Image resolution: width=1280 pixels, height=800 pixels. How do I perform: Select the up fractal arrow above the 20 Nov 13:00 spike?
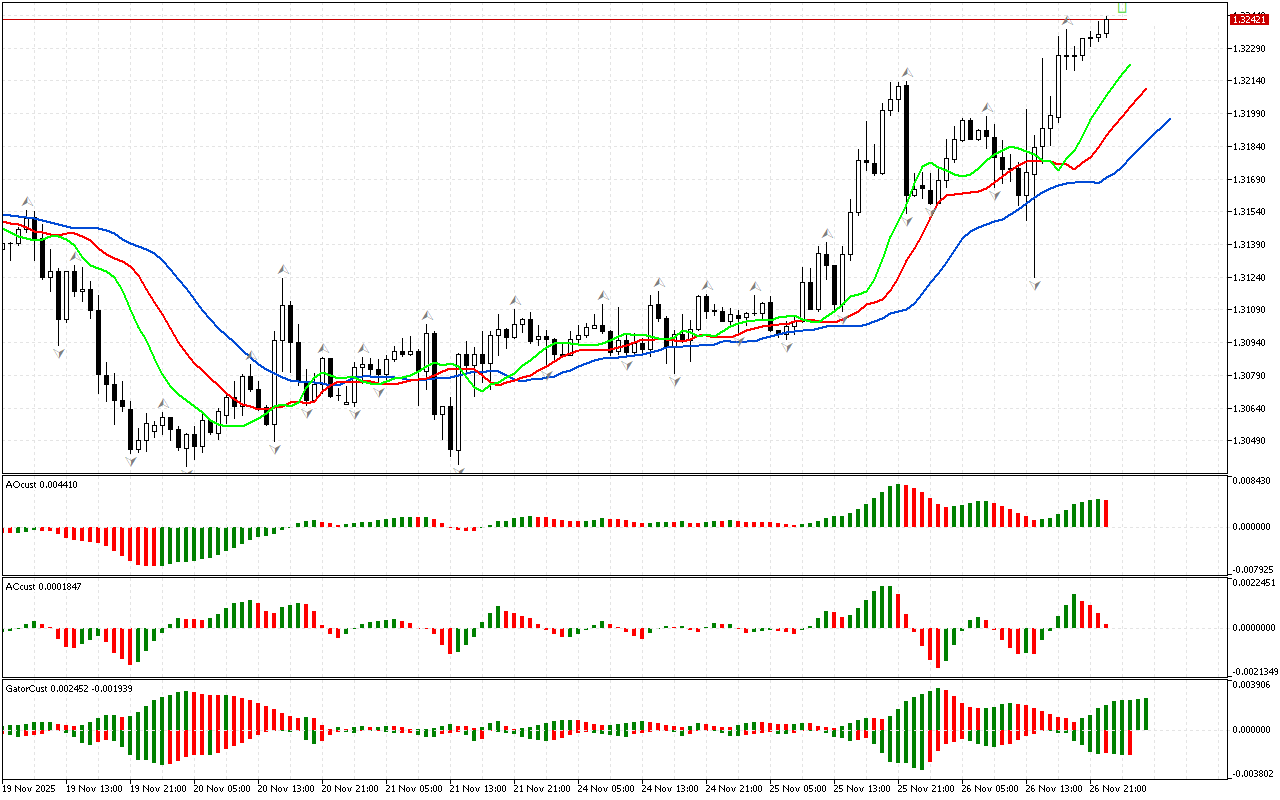coord(284,270)
